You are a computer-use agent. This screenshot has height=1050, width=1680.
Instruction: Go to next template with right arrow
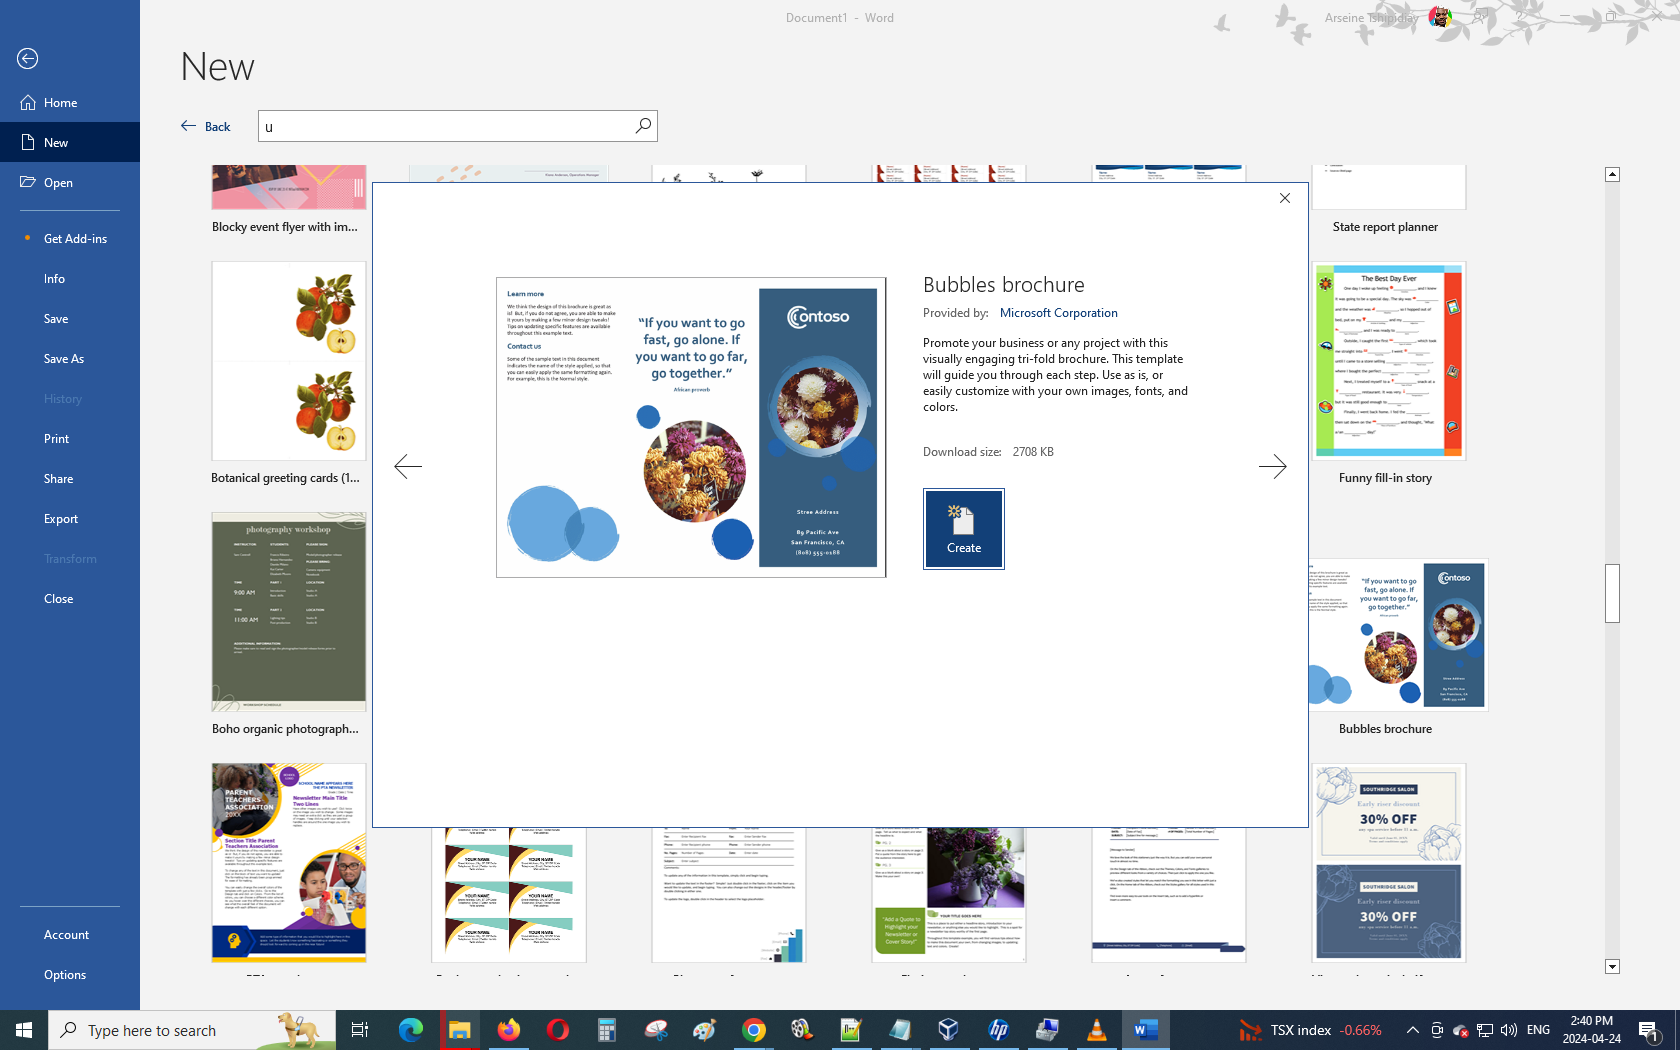click(x=1272, y=467)
